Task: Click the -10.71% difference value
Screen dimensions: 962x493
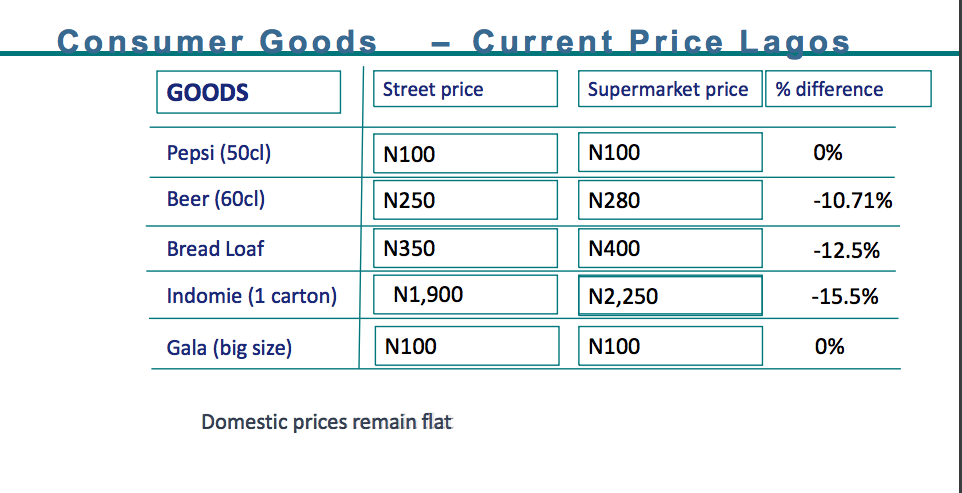Action: [x=852, y=201]
